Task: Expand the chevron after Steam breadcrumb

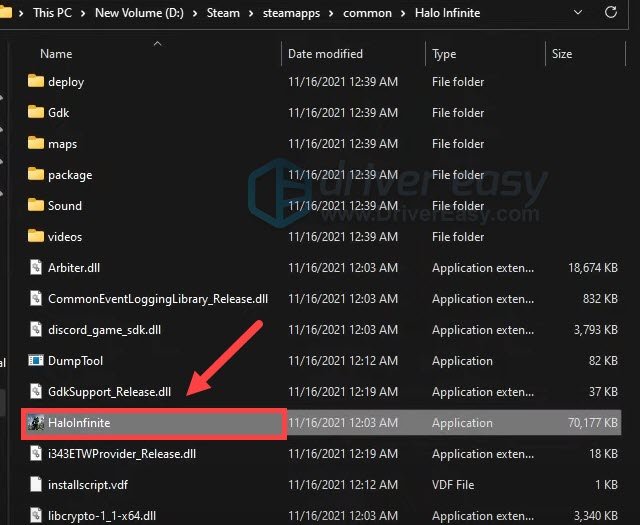Action: (251, 13)
